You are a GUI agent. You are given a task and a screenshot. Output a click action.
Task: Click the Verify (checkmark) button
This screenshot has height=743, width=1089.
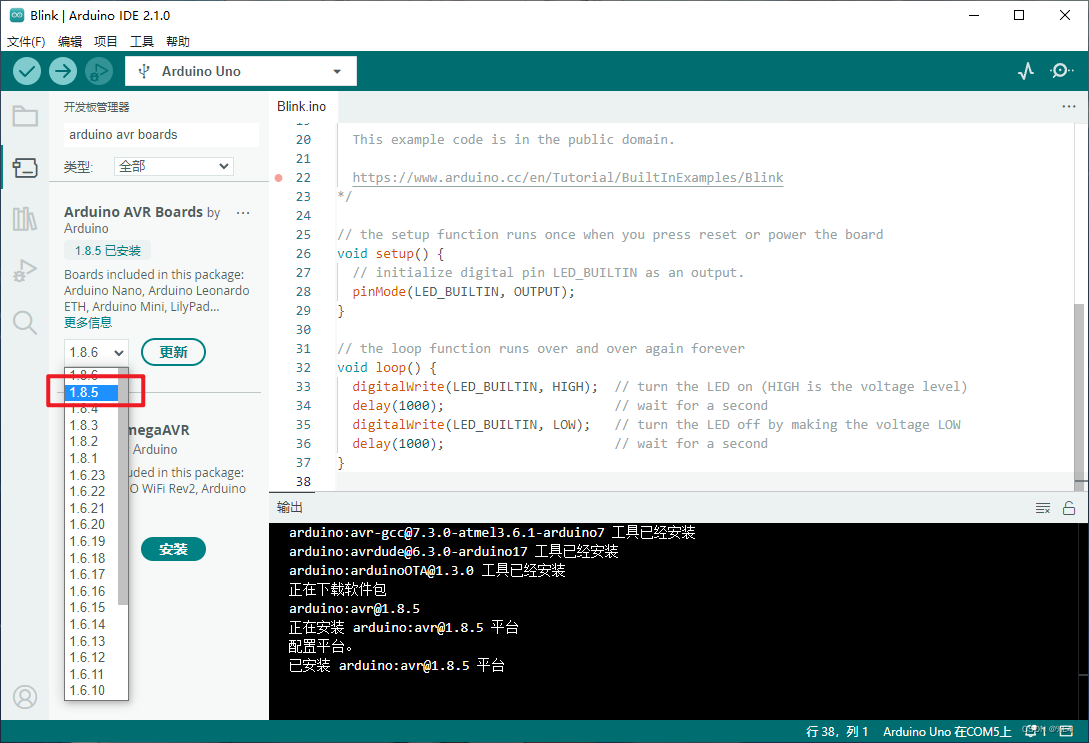point(27,71)
